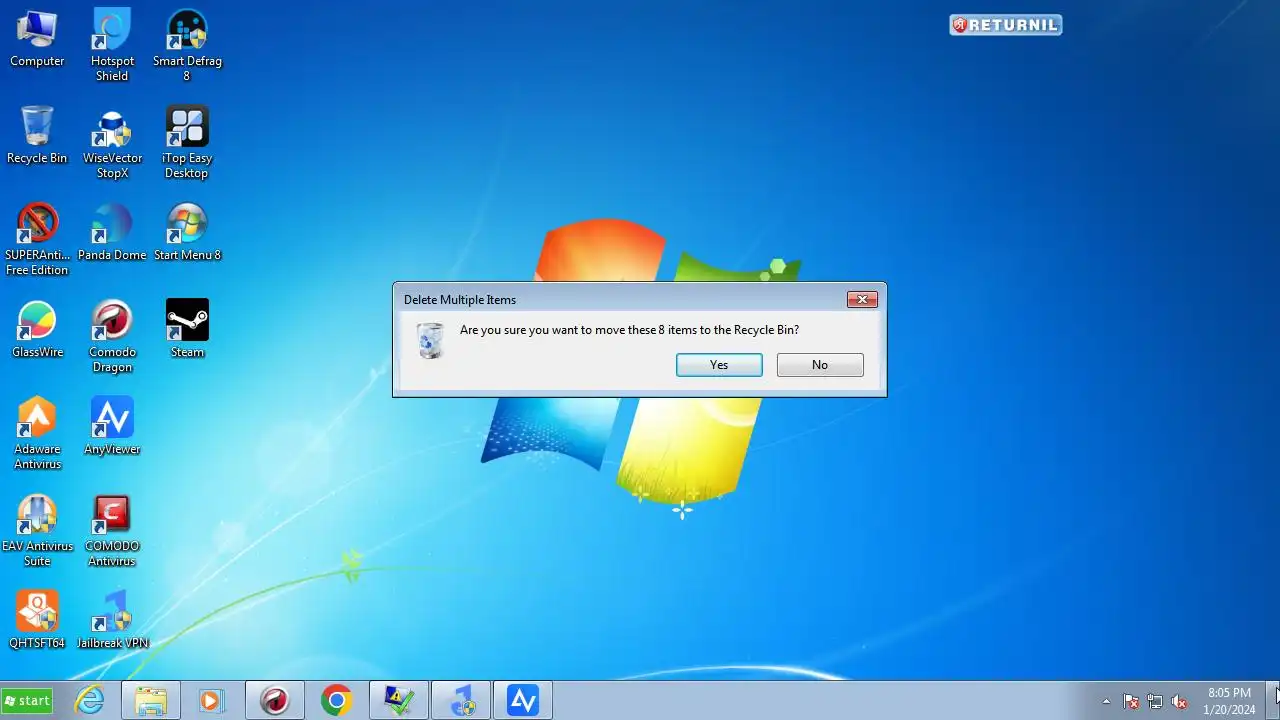Image resolution: width=1280 pixels, height=720 pixels.
Task: Click the Returnil toolbar widget
Action: point(1006,25)
